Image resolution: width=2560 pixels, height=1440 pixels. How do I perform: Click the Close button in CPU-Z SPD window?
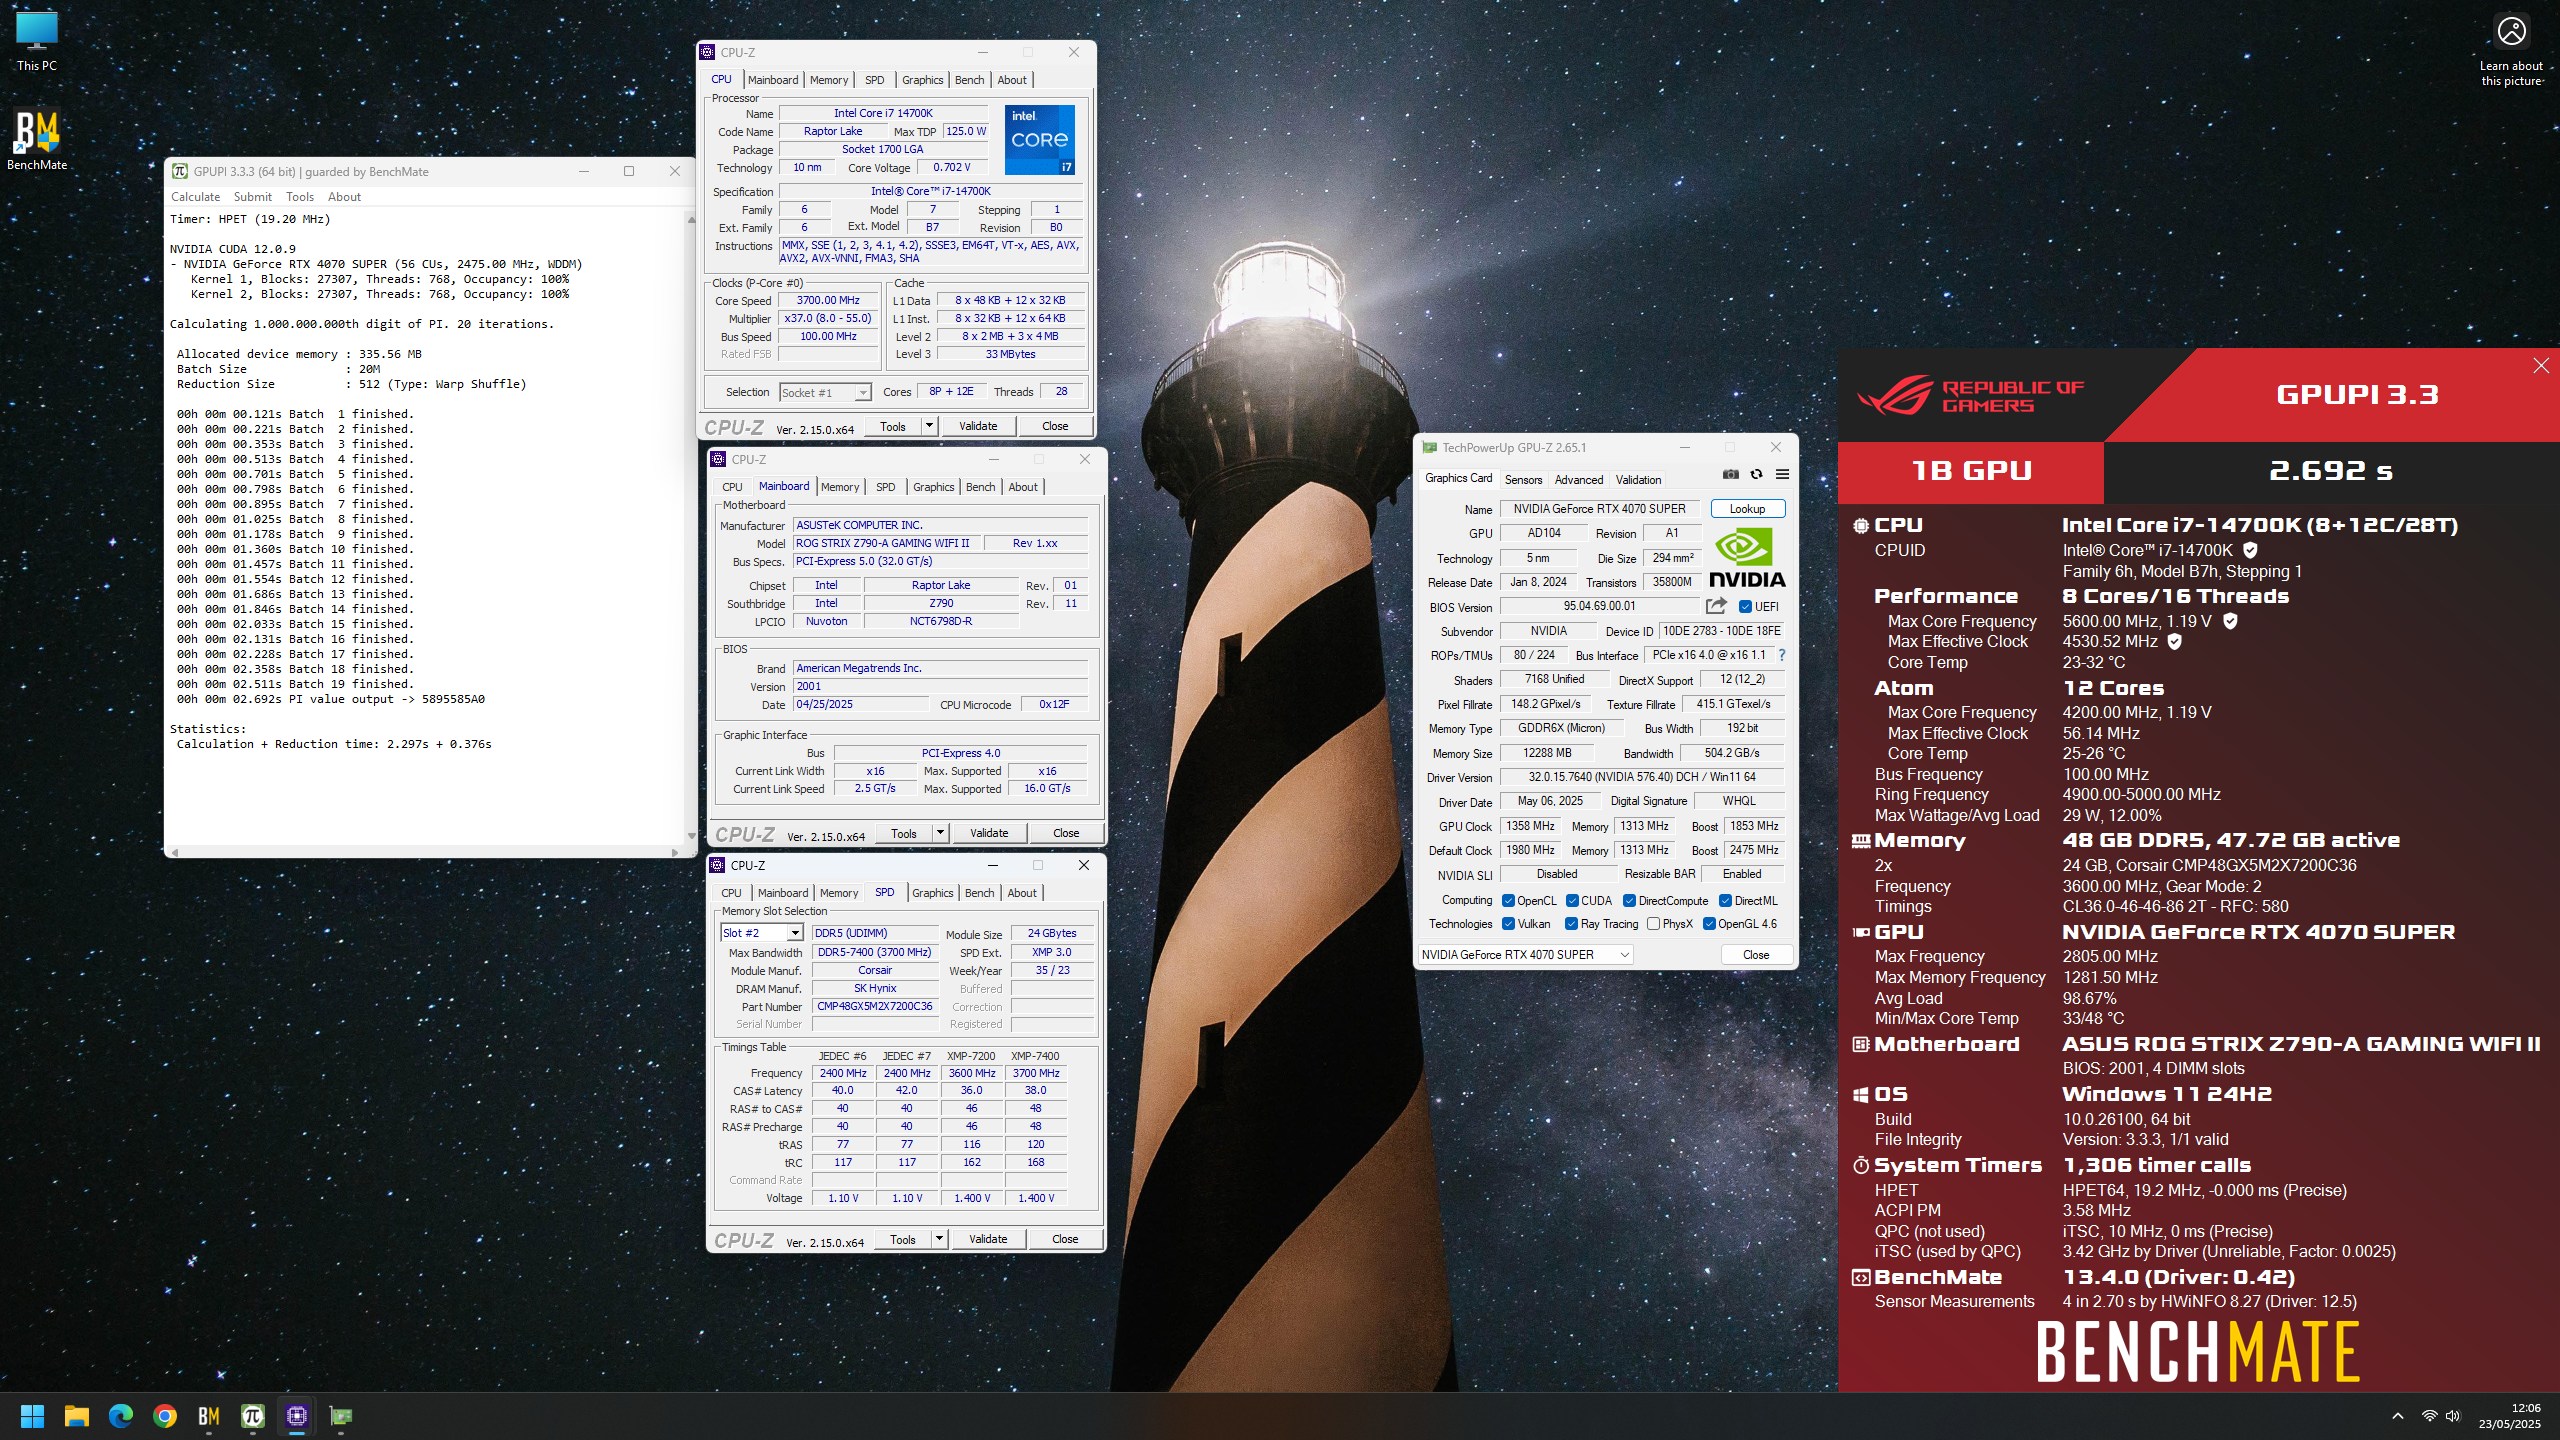[1065, 1239]
